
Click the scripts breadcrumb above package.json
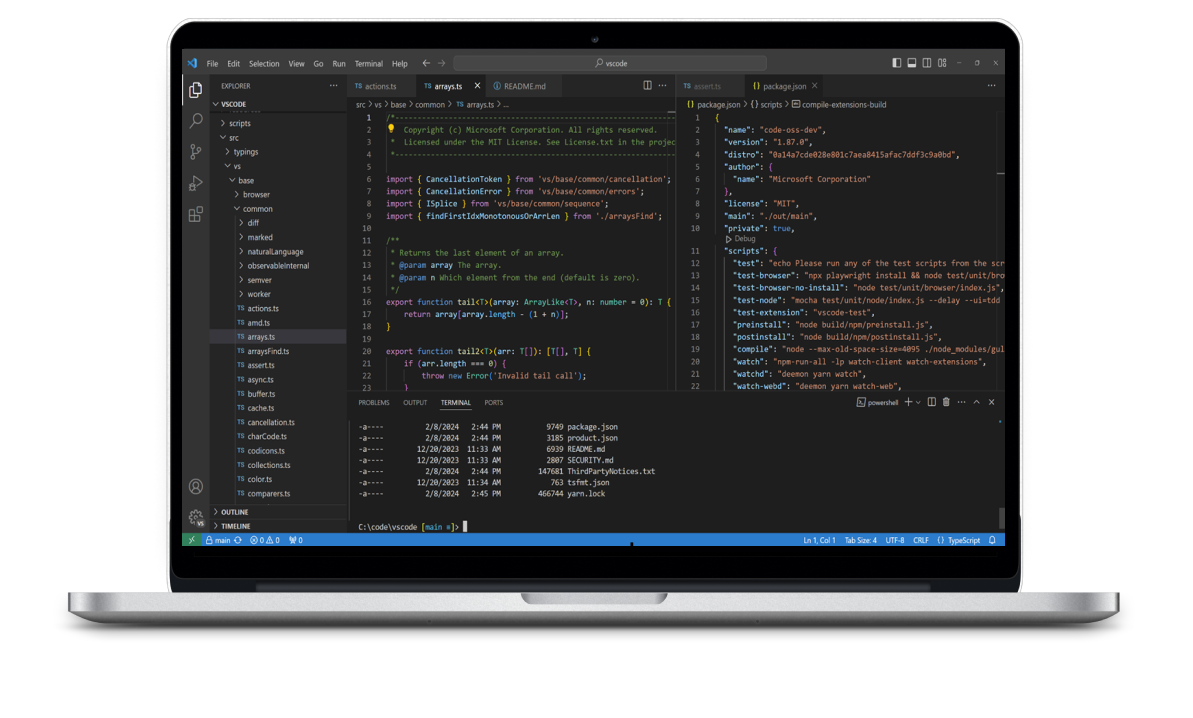[x=771, y=105]
